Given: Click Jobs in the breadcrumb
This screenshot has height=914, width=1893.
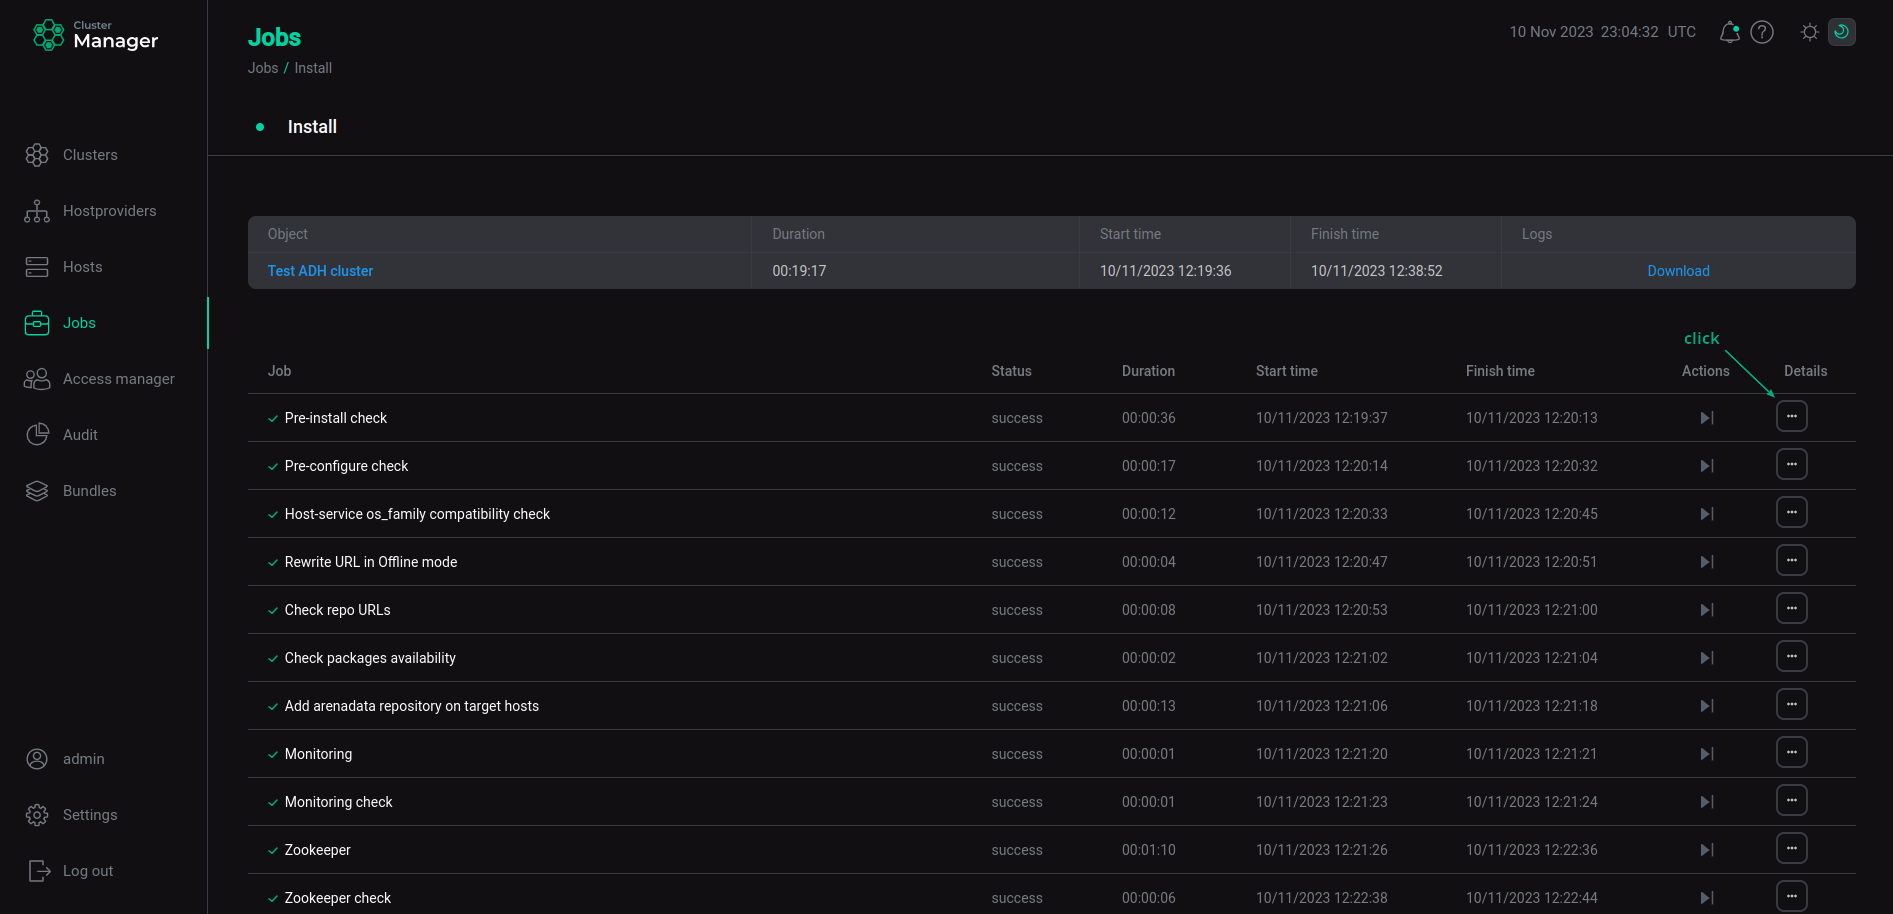Looking at the screenshot, I should tap(263, 68).
